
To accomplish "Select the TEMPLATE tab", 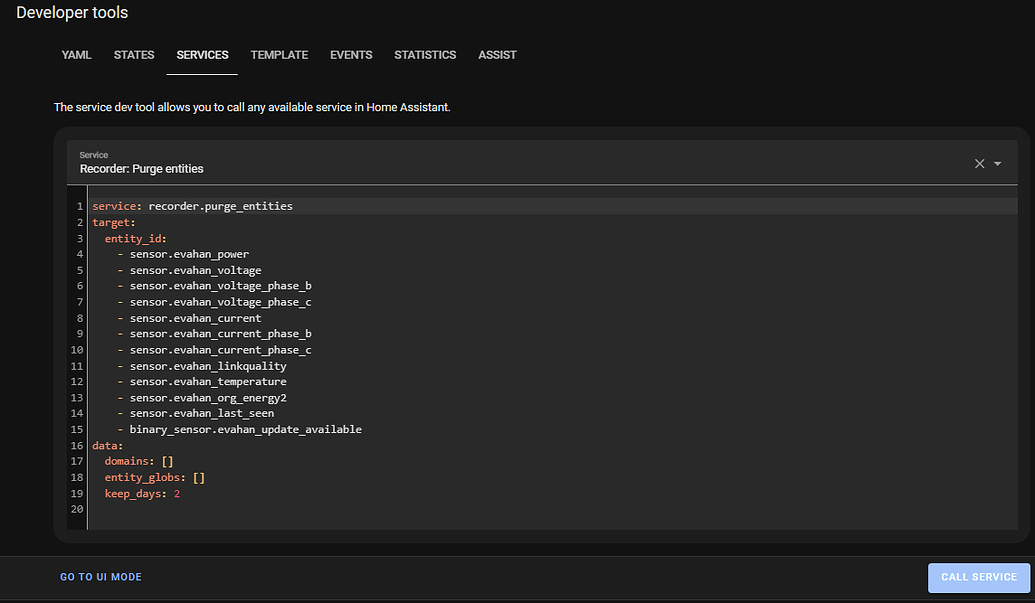I will (x=279, y=55).
